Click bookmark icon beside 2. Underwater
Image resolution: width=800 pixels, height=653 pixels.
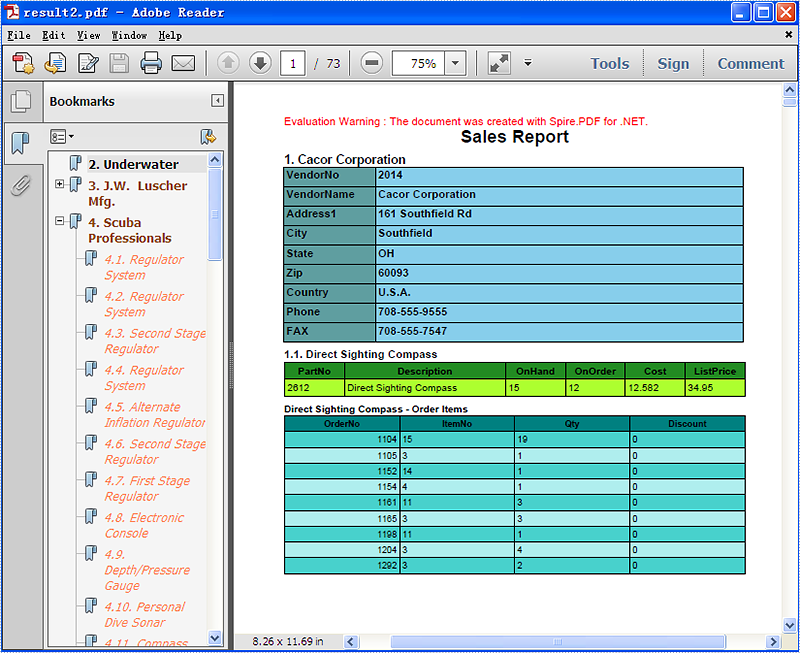click(76, 163)
